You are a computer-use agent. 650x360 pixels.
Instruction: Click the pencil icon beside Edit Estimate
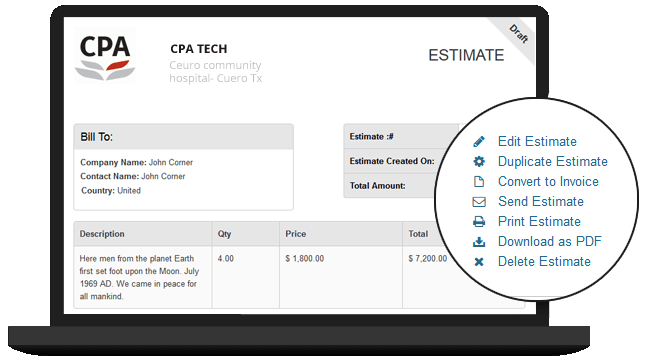click(x=479, y=141)
